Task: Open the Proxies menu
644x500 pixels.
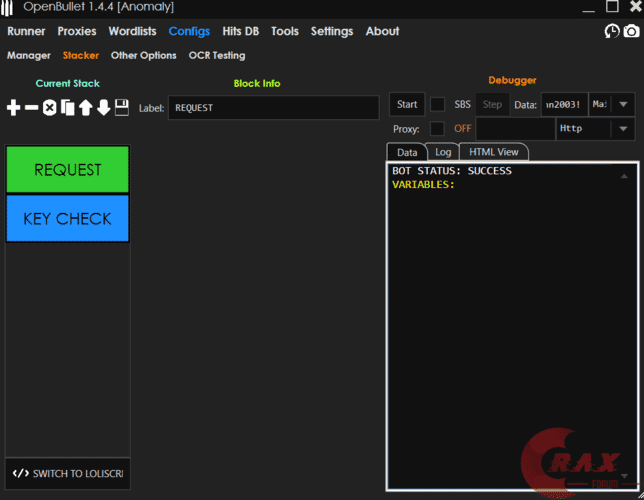Action: coord(77,31)
